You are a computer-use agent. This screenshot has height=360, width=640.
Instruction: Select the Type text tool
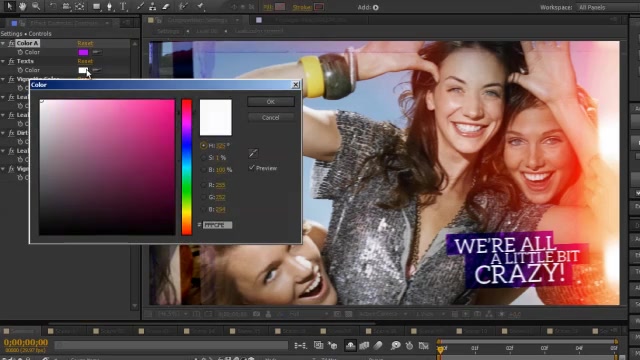click(123, 6)
